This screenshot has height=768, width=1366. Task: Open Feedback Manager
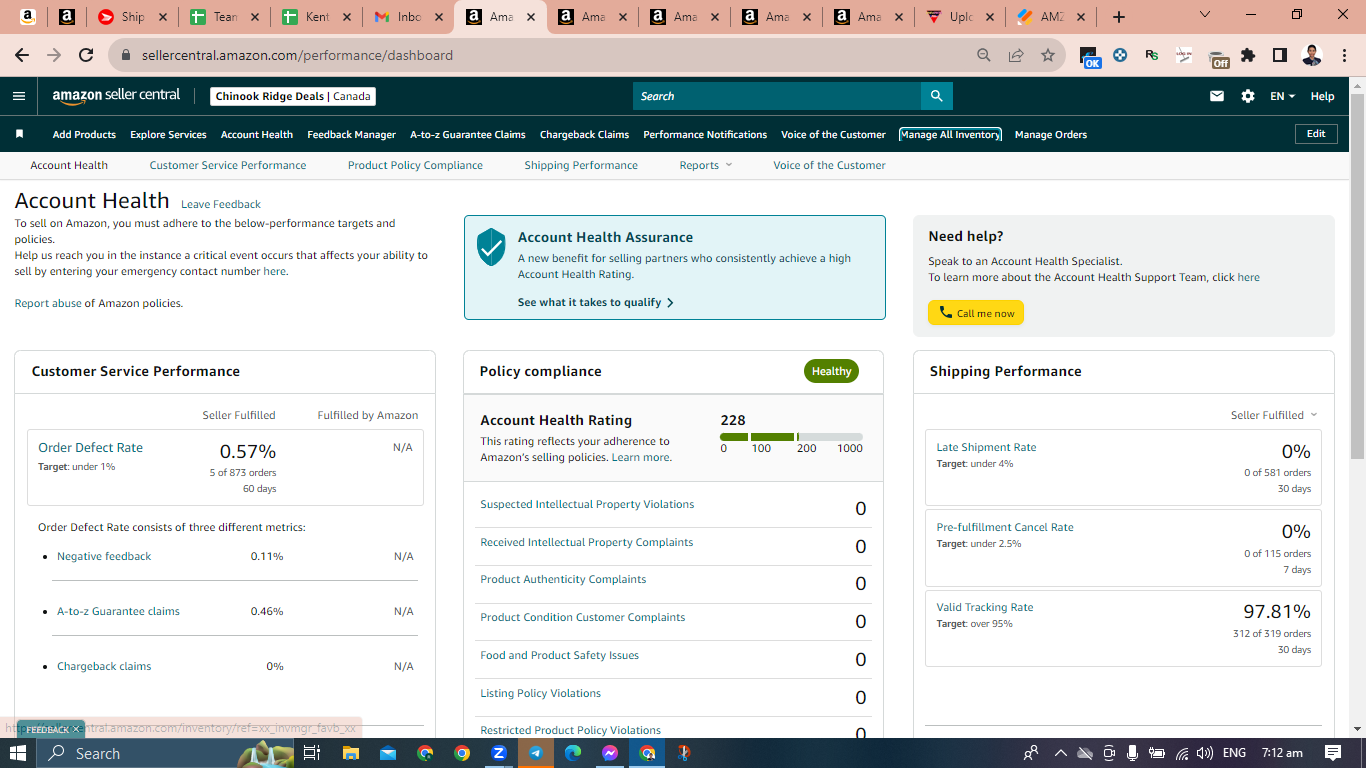[x=351, y=134]
